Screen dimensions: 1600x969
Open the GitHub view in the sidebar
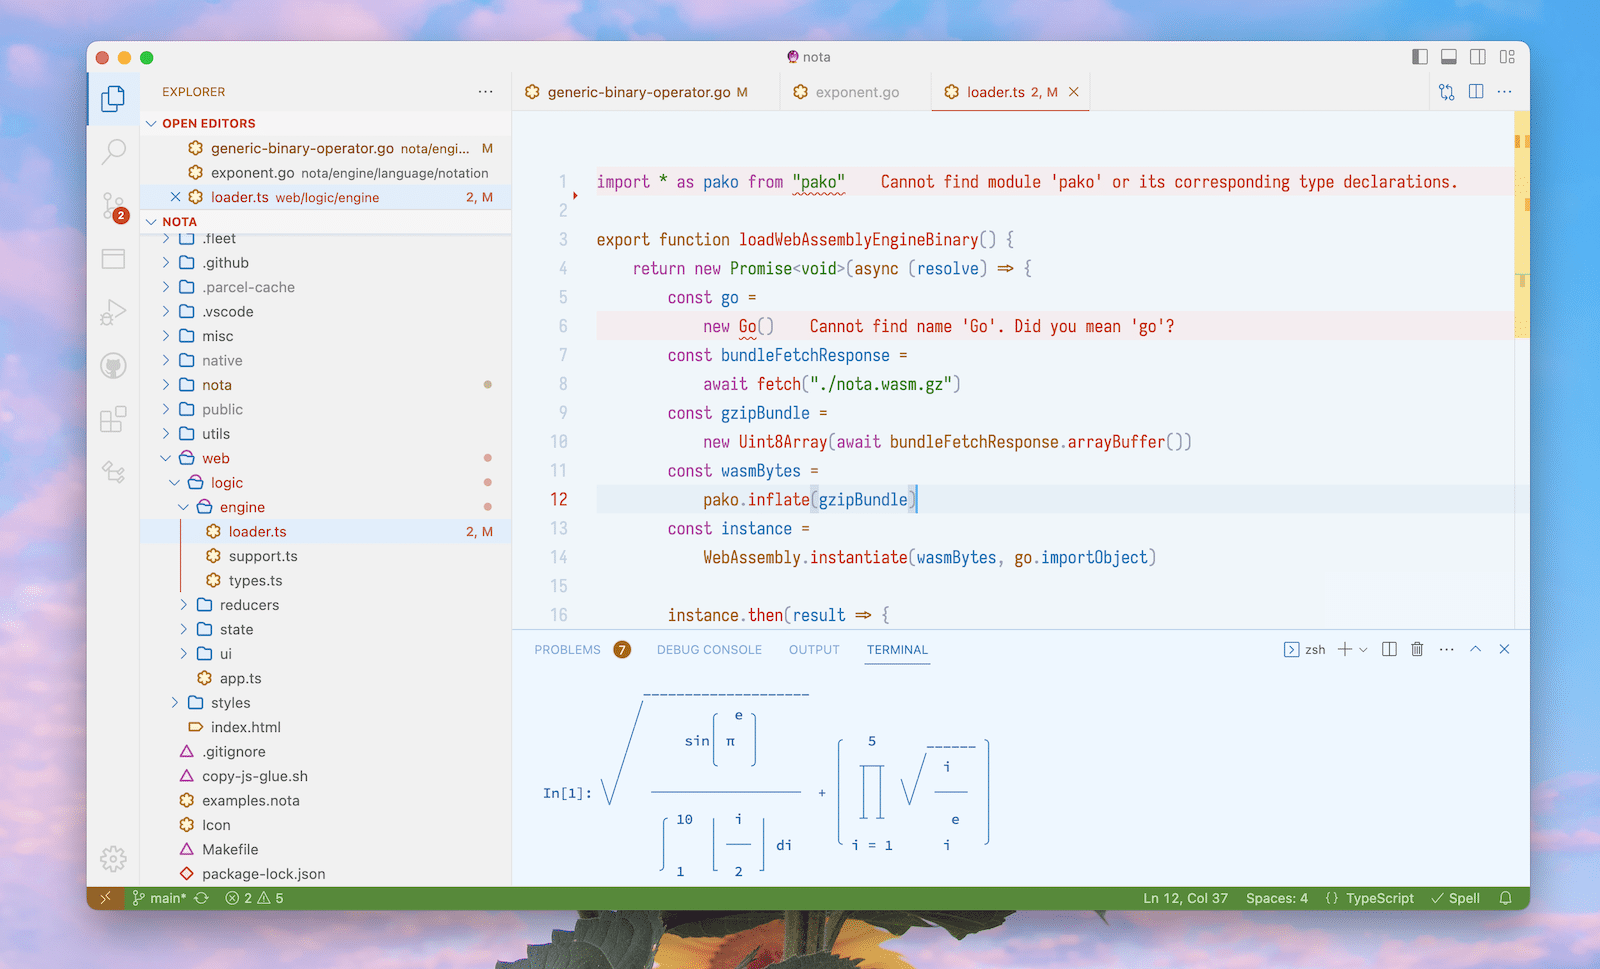pos(113,365)
